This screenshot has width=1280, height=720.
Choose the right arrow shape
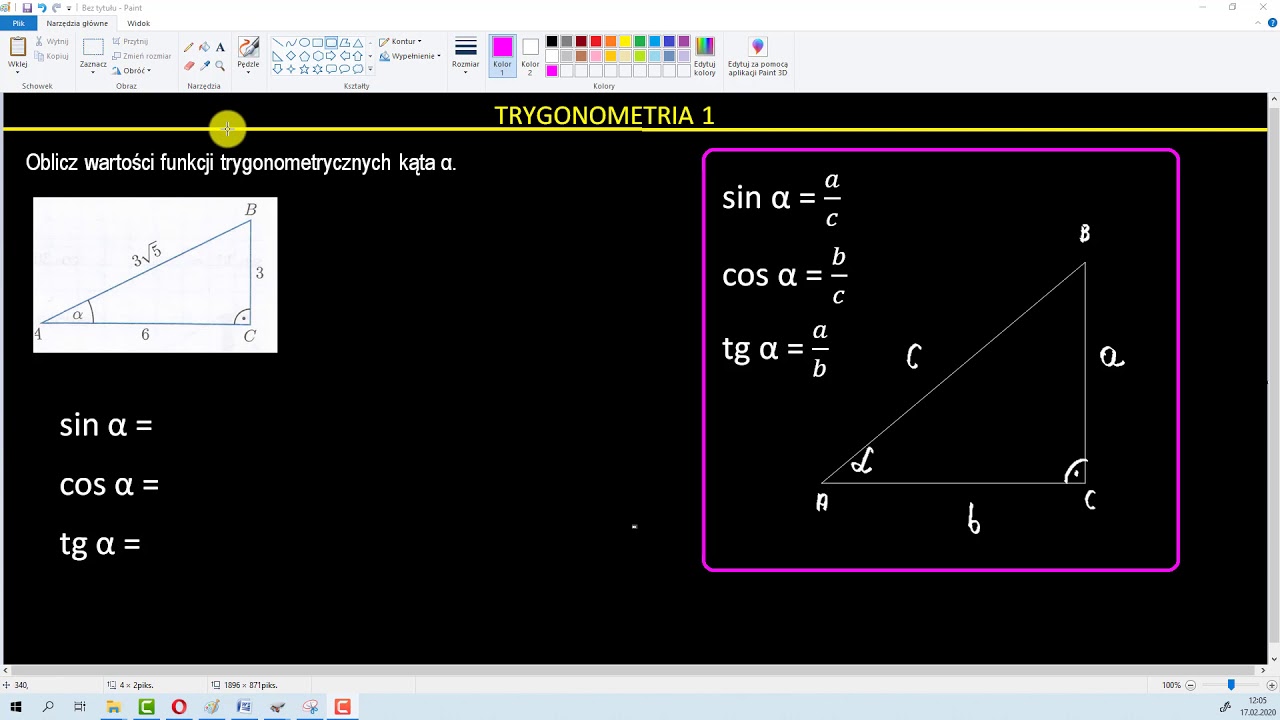pos(331,56)
